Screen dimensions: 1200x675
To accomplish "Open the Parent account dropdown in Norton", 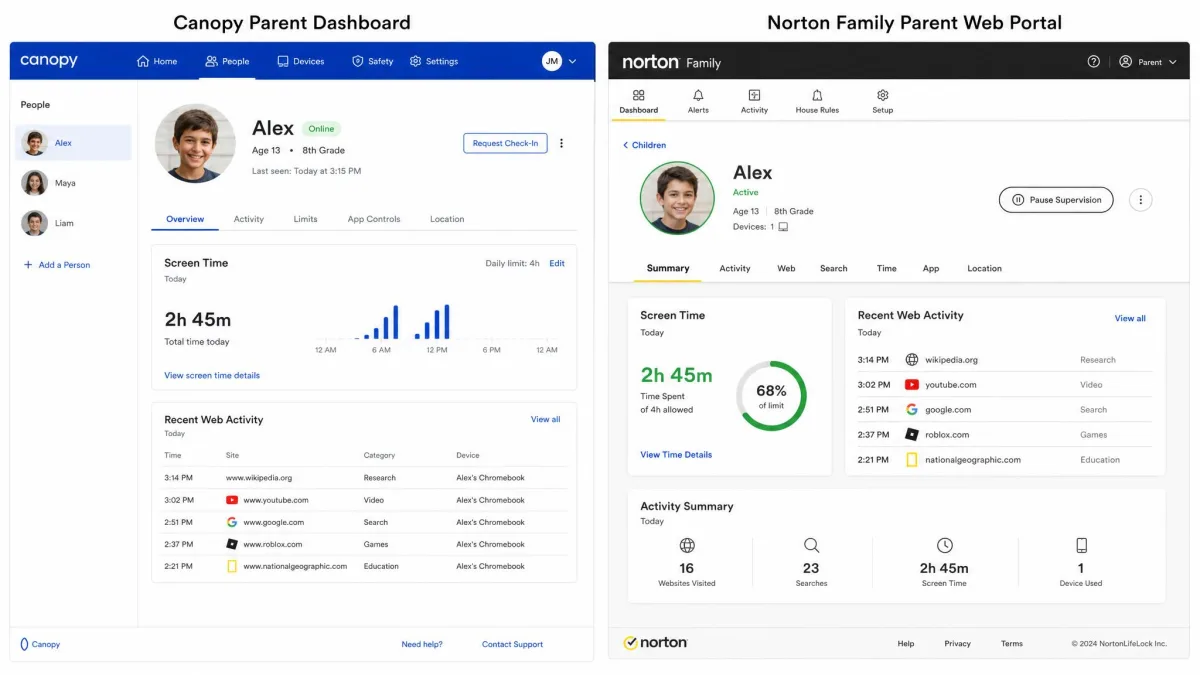I will click(x=1147, y=62).
